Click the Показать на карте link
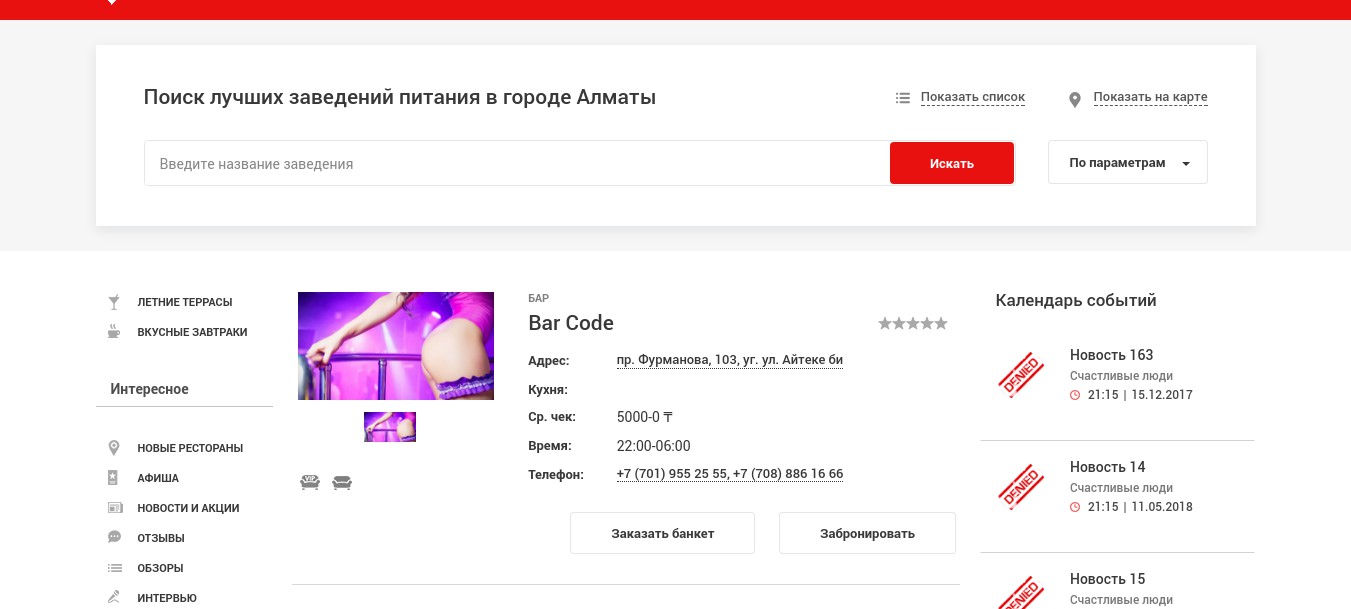The image size is (1351, 609). click(1150, 98)
